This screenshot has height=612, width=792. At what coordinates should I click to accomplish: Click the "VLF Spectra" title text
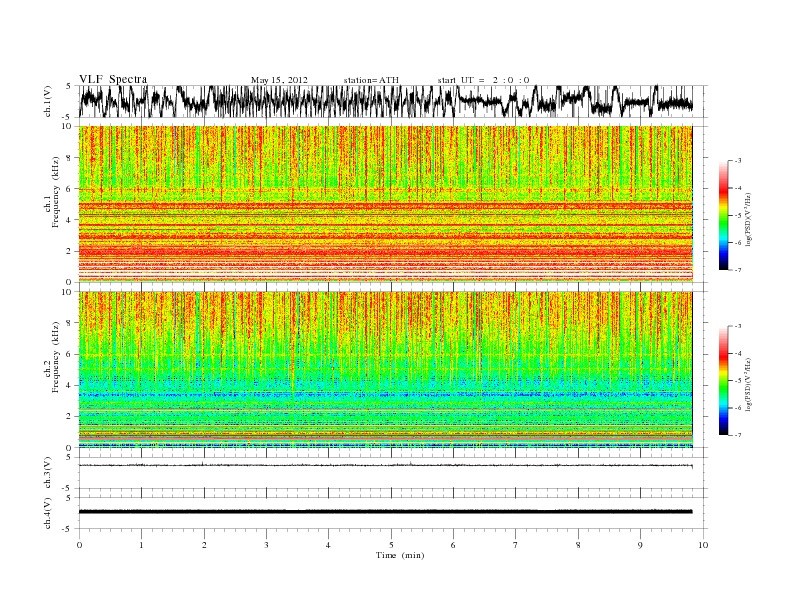click(x=113, y=79)
